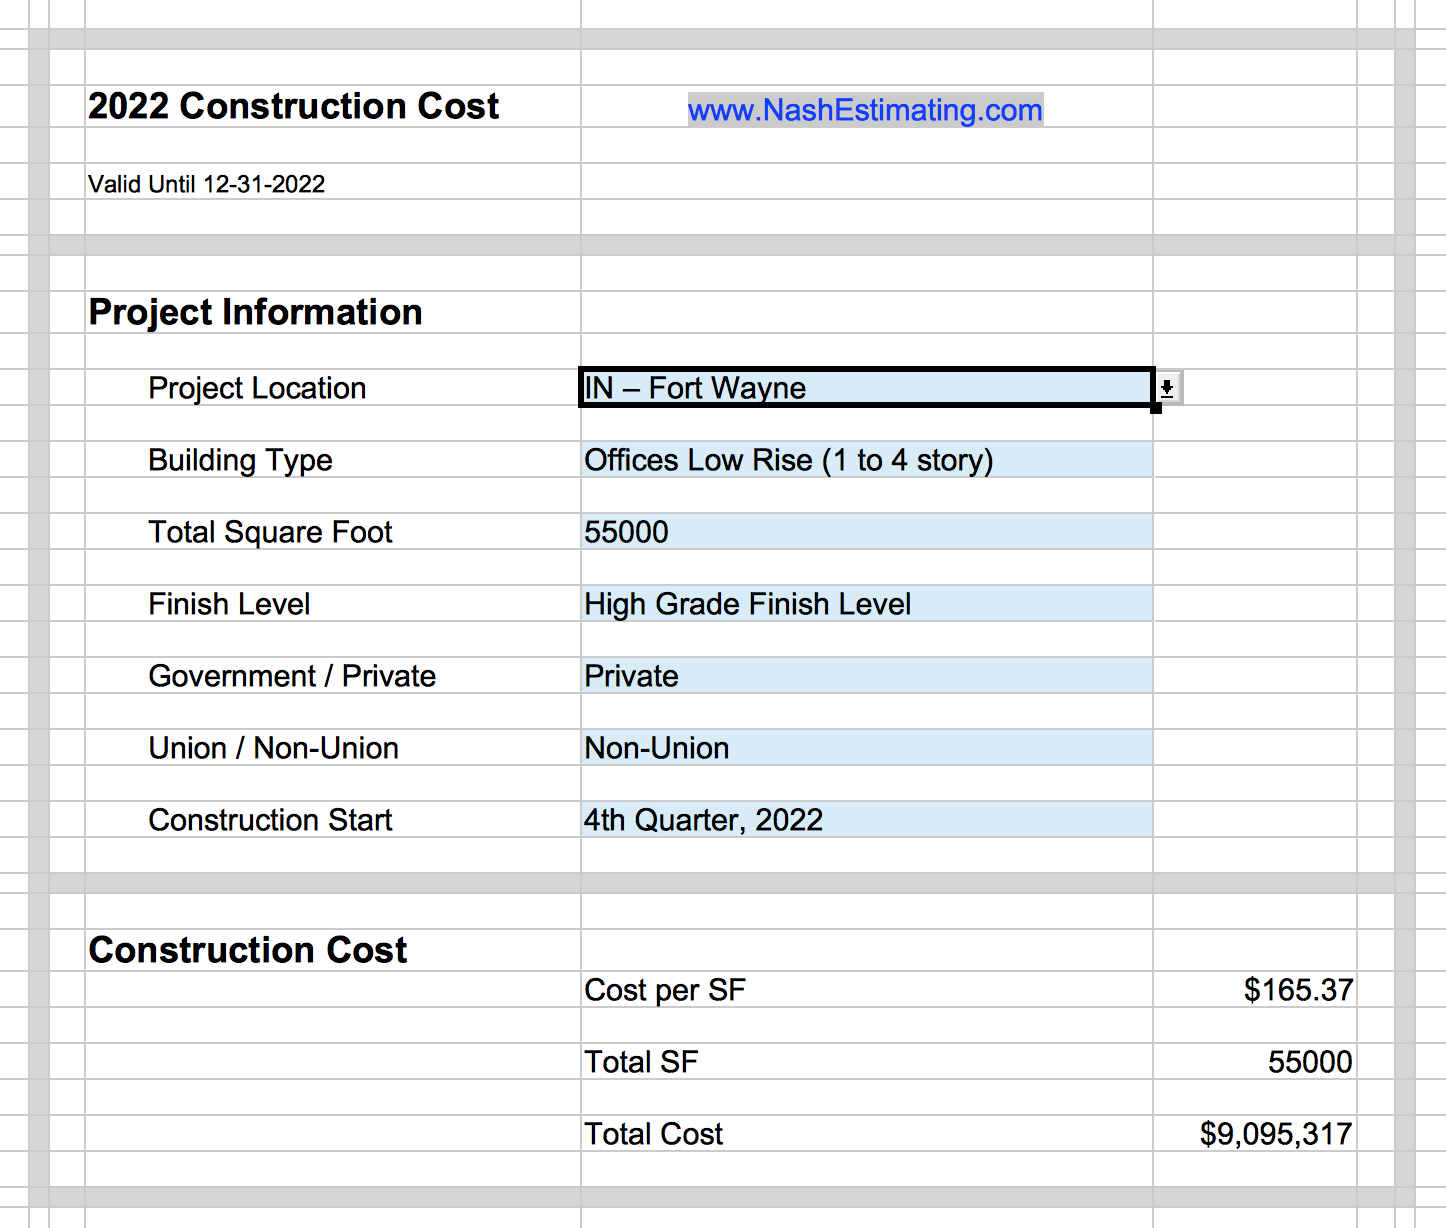Select the IN – Fort Wayne location cell
The height and width of the screenshot is (1228, 1446).
(866, 388)
